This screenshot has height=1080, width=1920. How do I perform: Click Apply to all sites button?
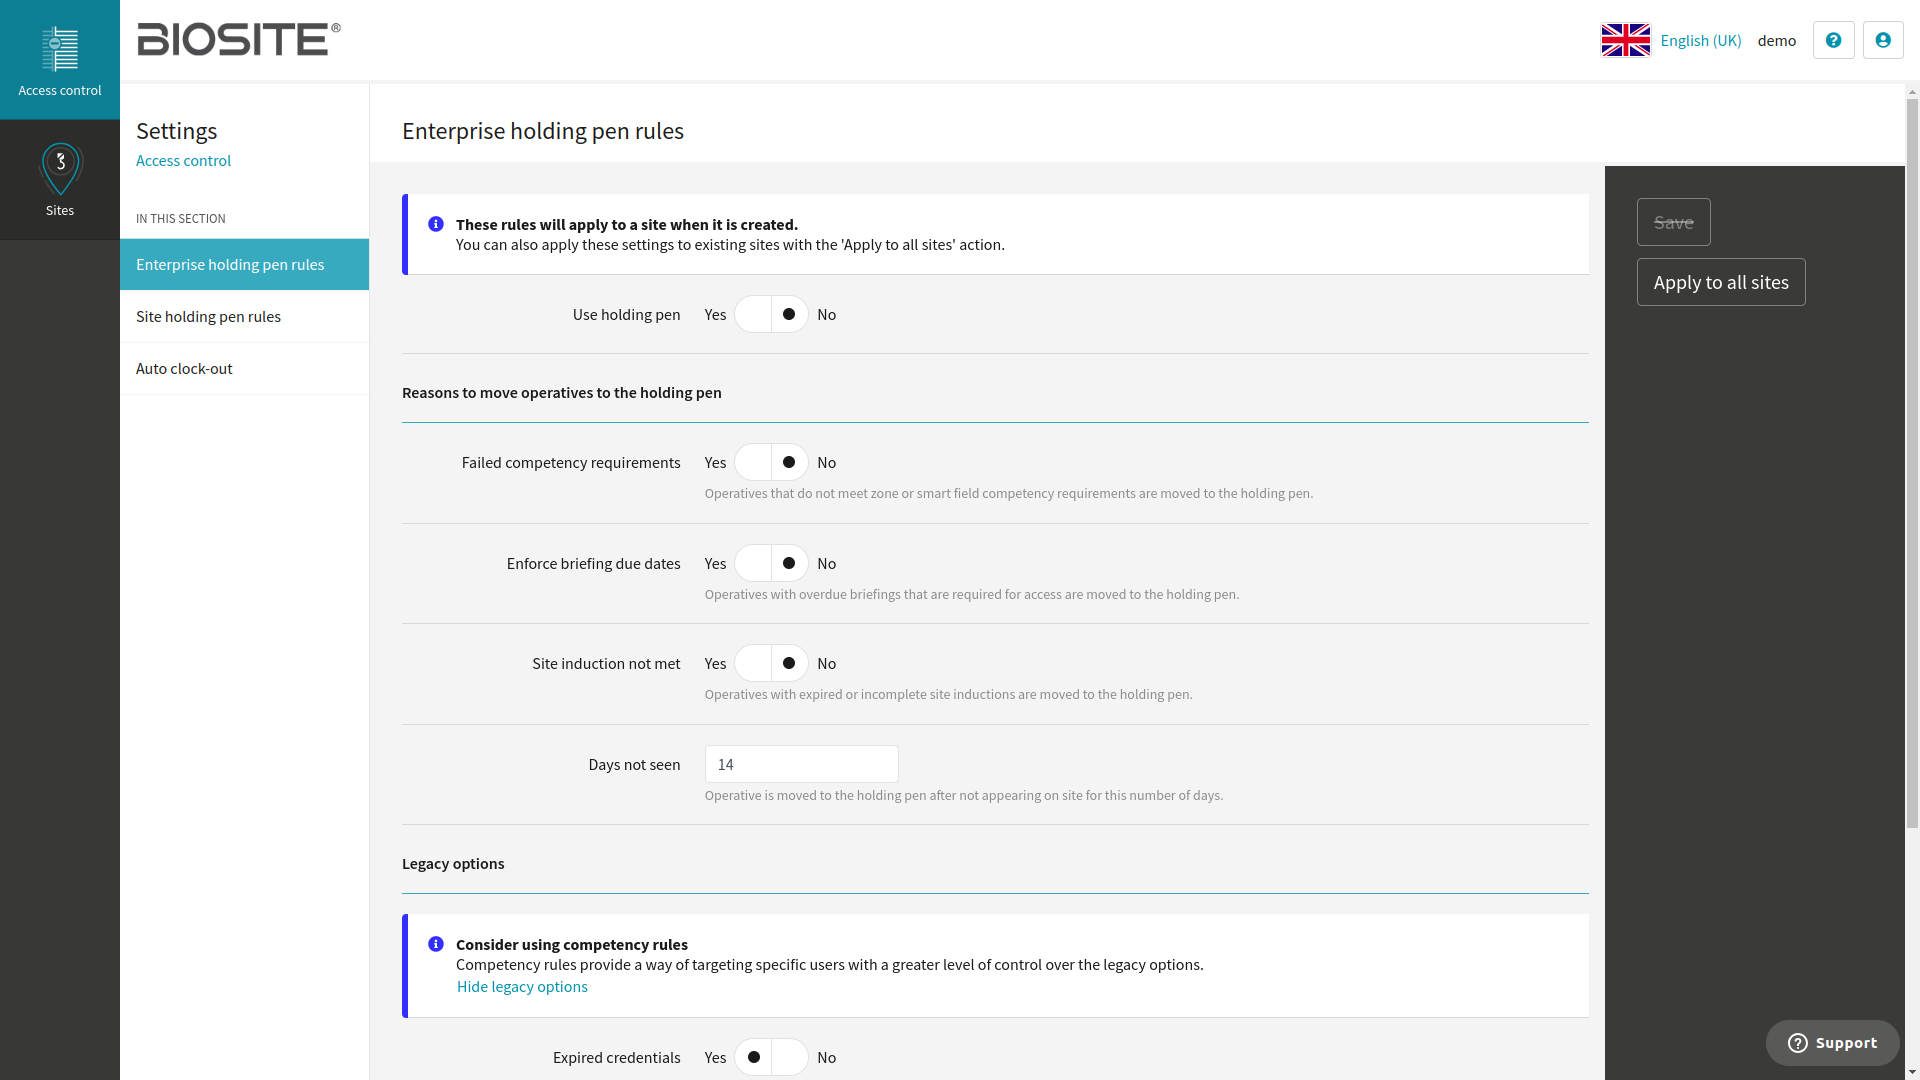(x=1721, y=282)
